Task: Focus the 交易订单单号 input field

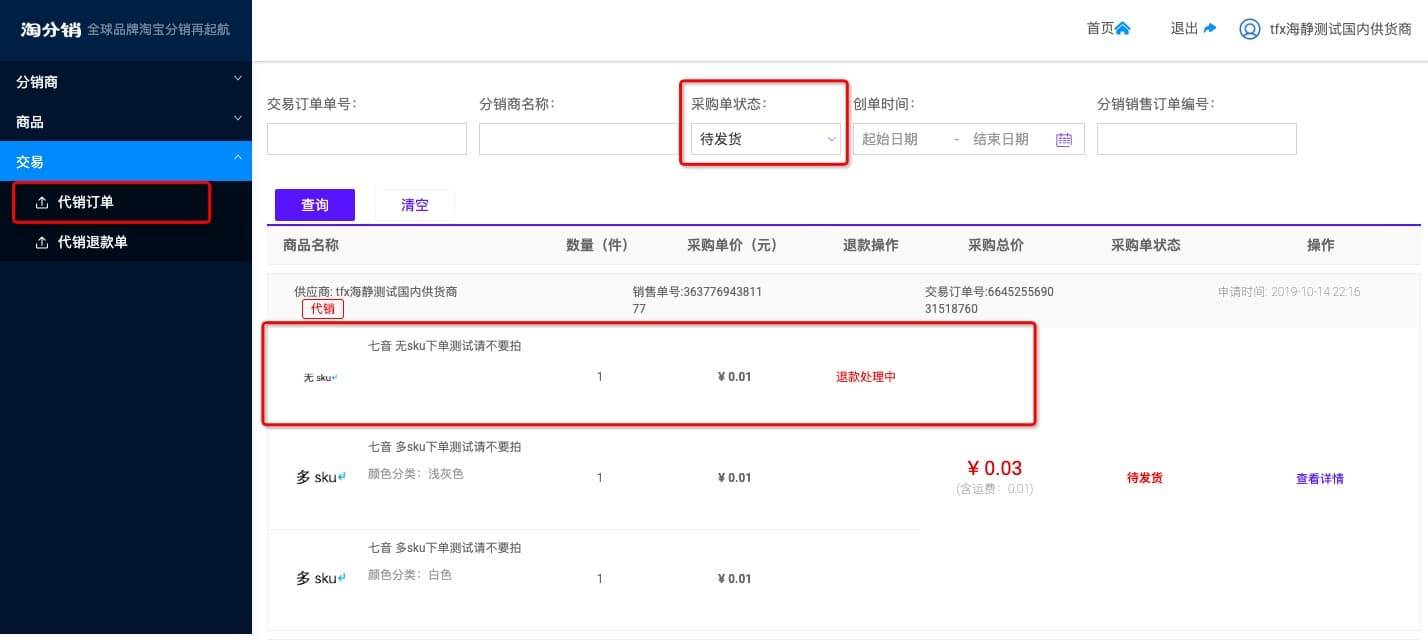Action: 367,139
